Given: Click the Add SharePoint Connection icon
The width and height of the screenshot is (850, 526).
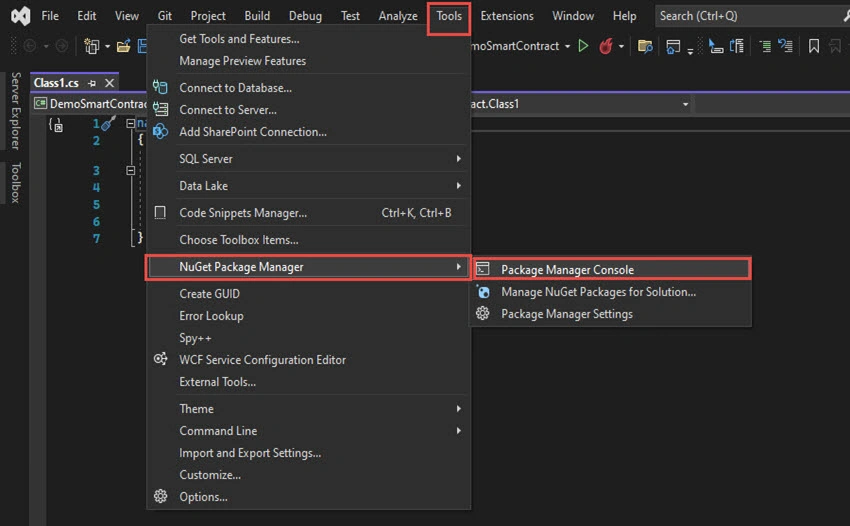Looking at the screenshot, I should click(x=160, y=131).
